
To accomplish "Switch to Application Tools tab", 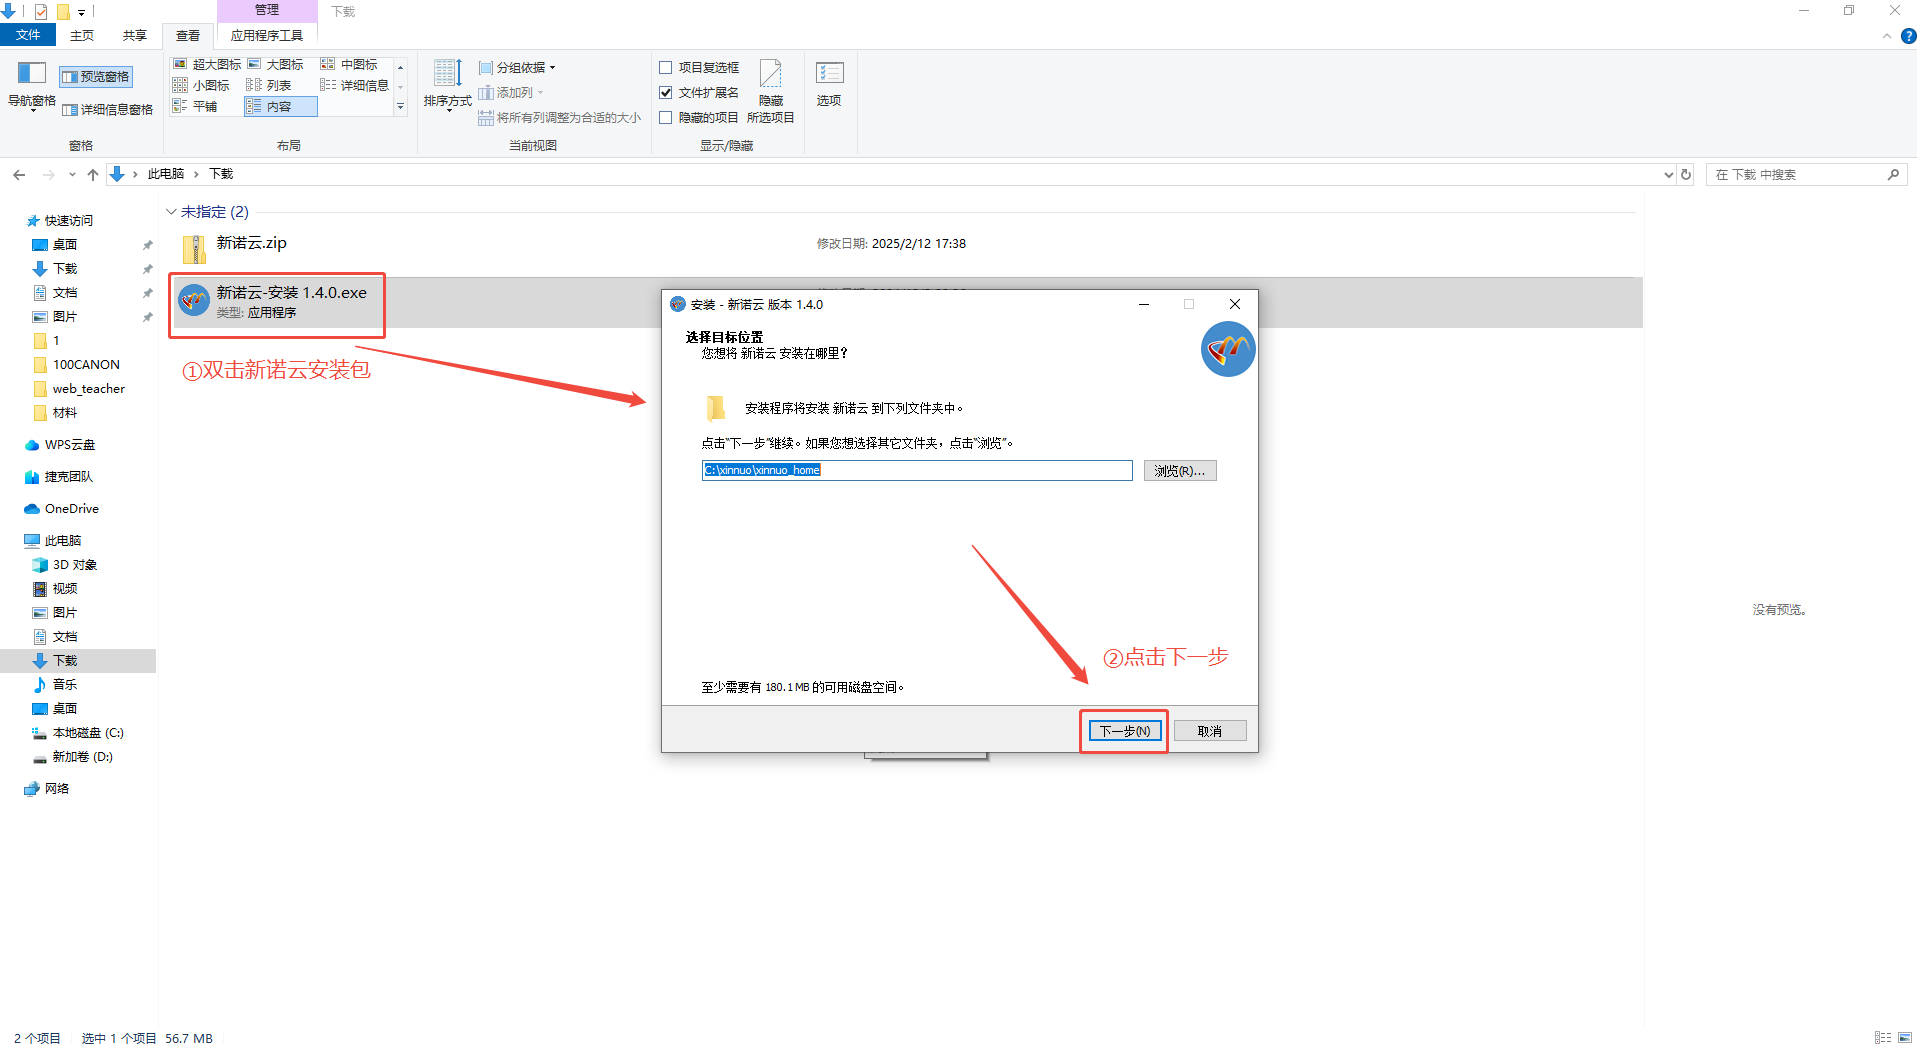I will (x=267, y=36).
